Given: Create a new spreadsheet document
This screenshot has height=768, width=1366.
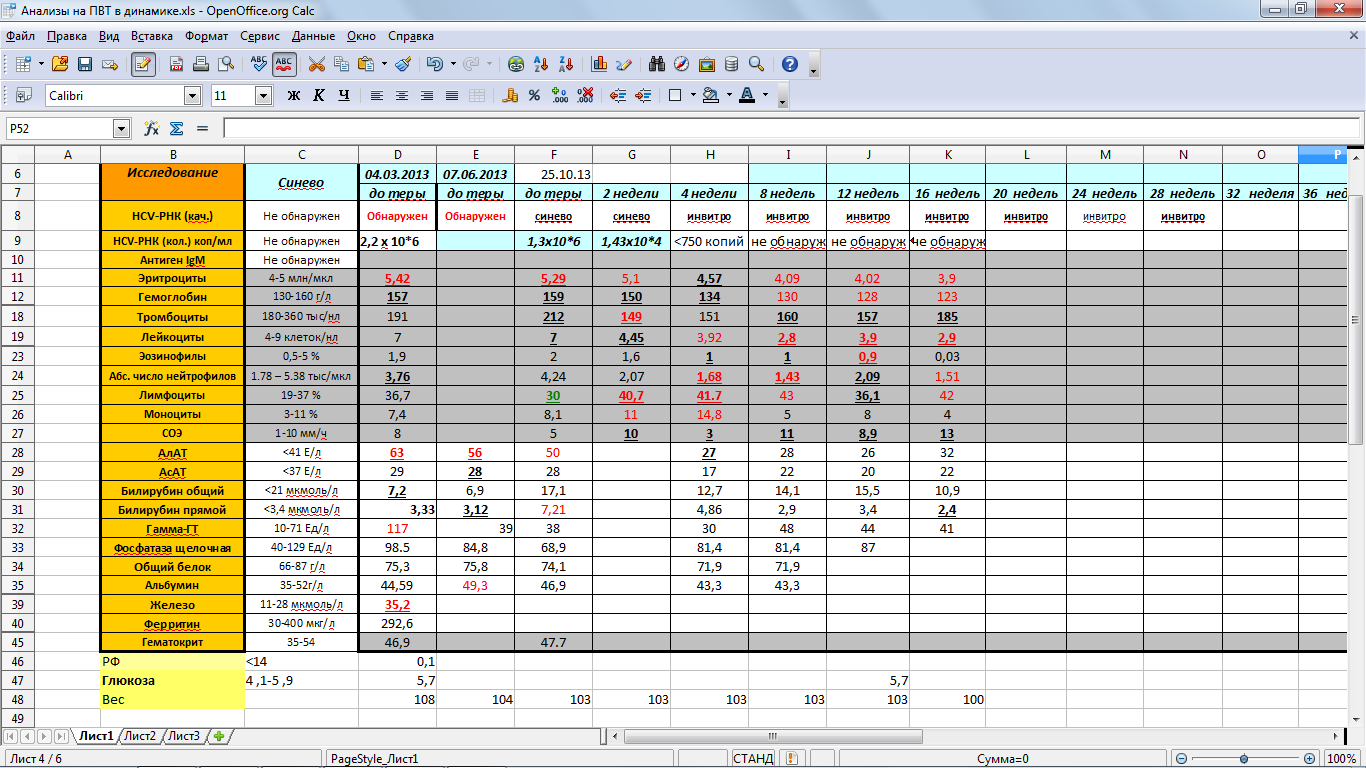Looking at the screenshot, I should (x=23, y=64).
